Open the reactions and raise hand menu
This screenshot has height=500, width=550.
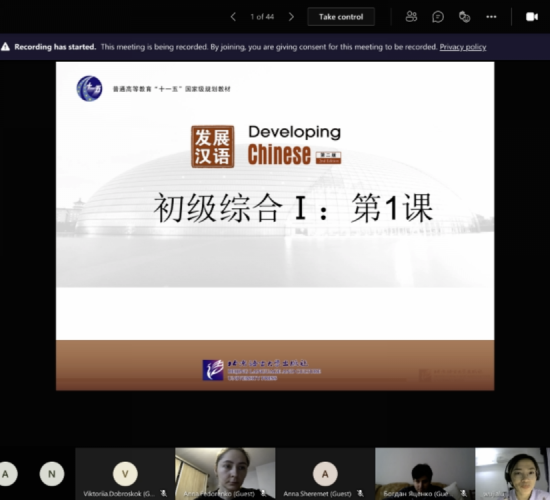(464, 16)
